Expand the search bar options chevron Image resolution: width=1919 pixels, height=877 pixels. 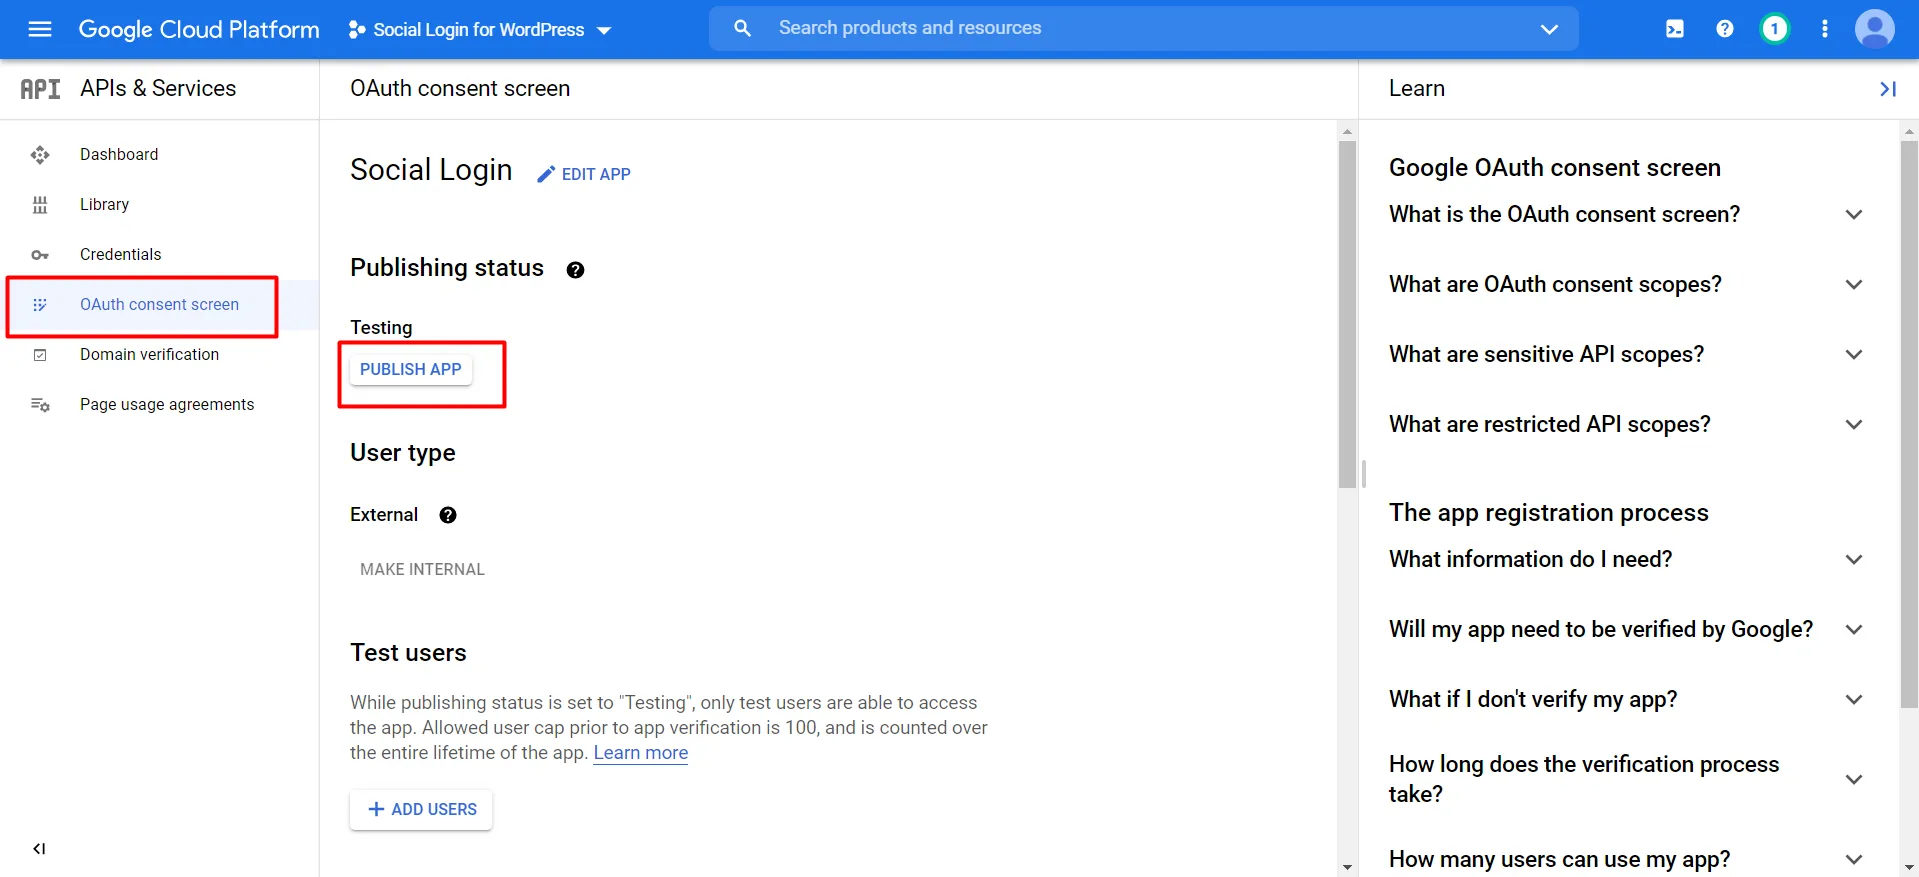pyautogui.click(x=1549, y=29)
